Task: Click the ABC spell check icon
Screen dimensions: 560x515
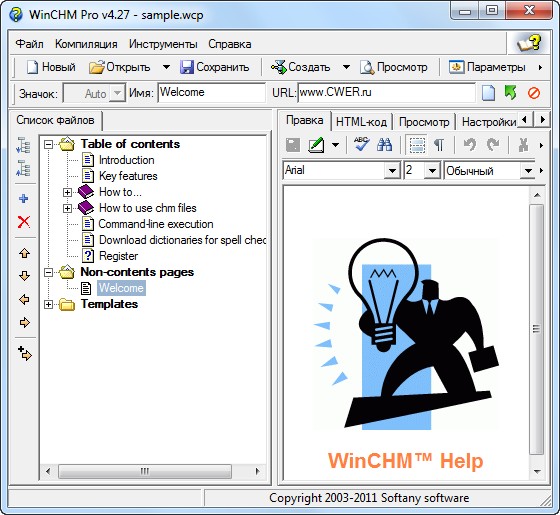Action: 361,145
